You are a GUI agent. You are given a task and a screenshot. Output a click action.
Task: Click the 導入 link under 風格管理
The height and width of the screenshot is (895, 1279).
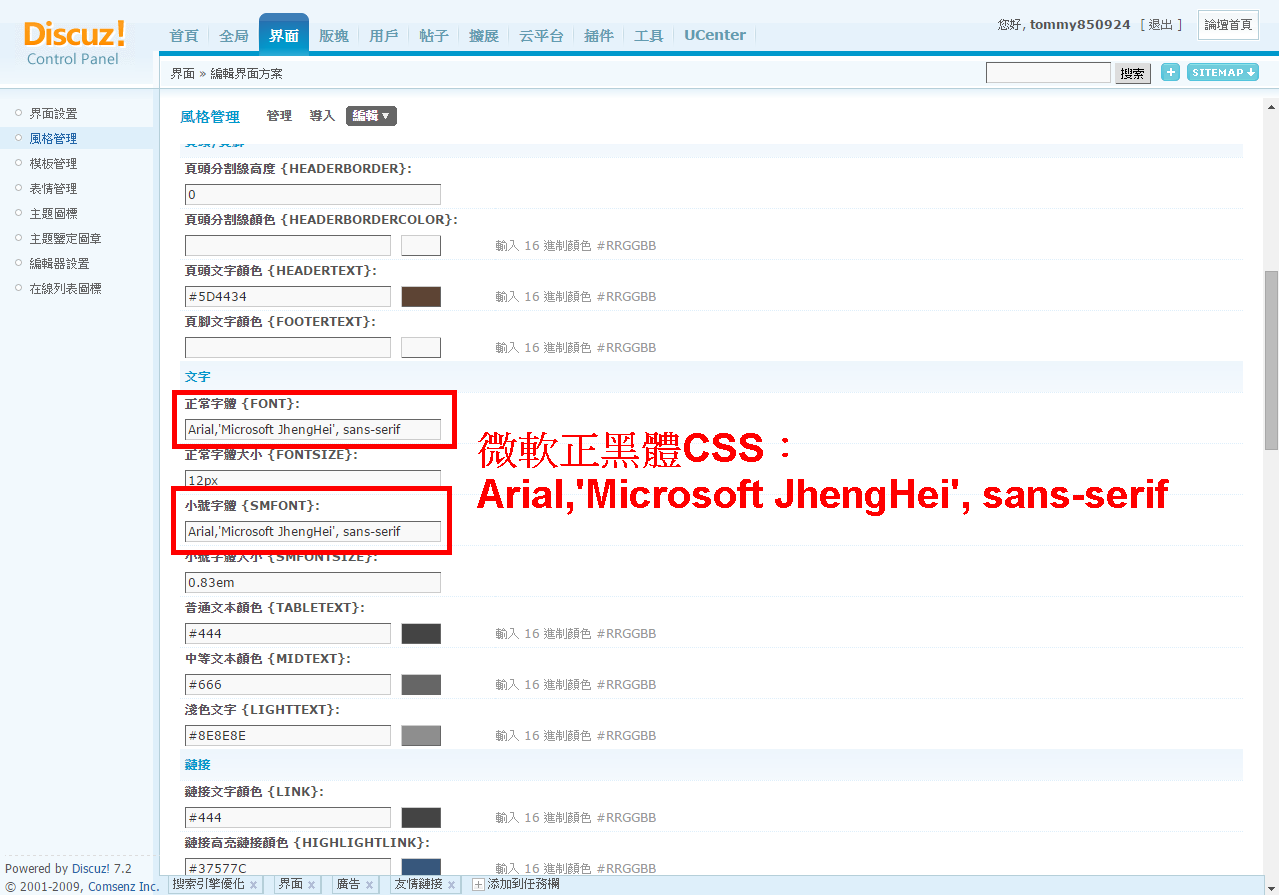pyautogui.click(x=322, y=116)
